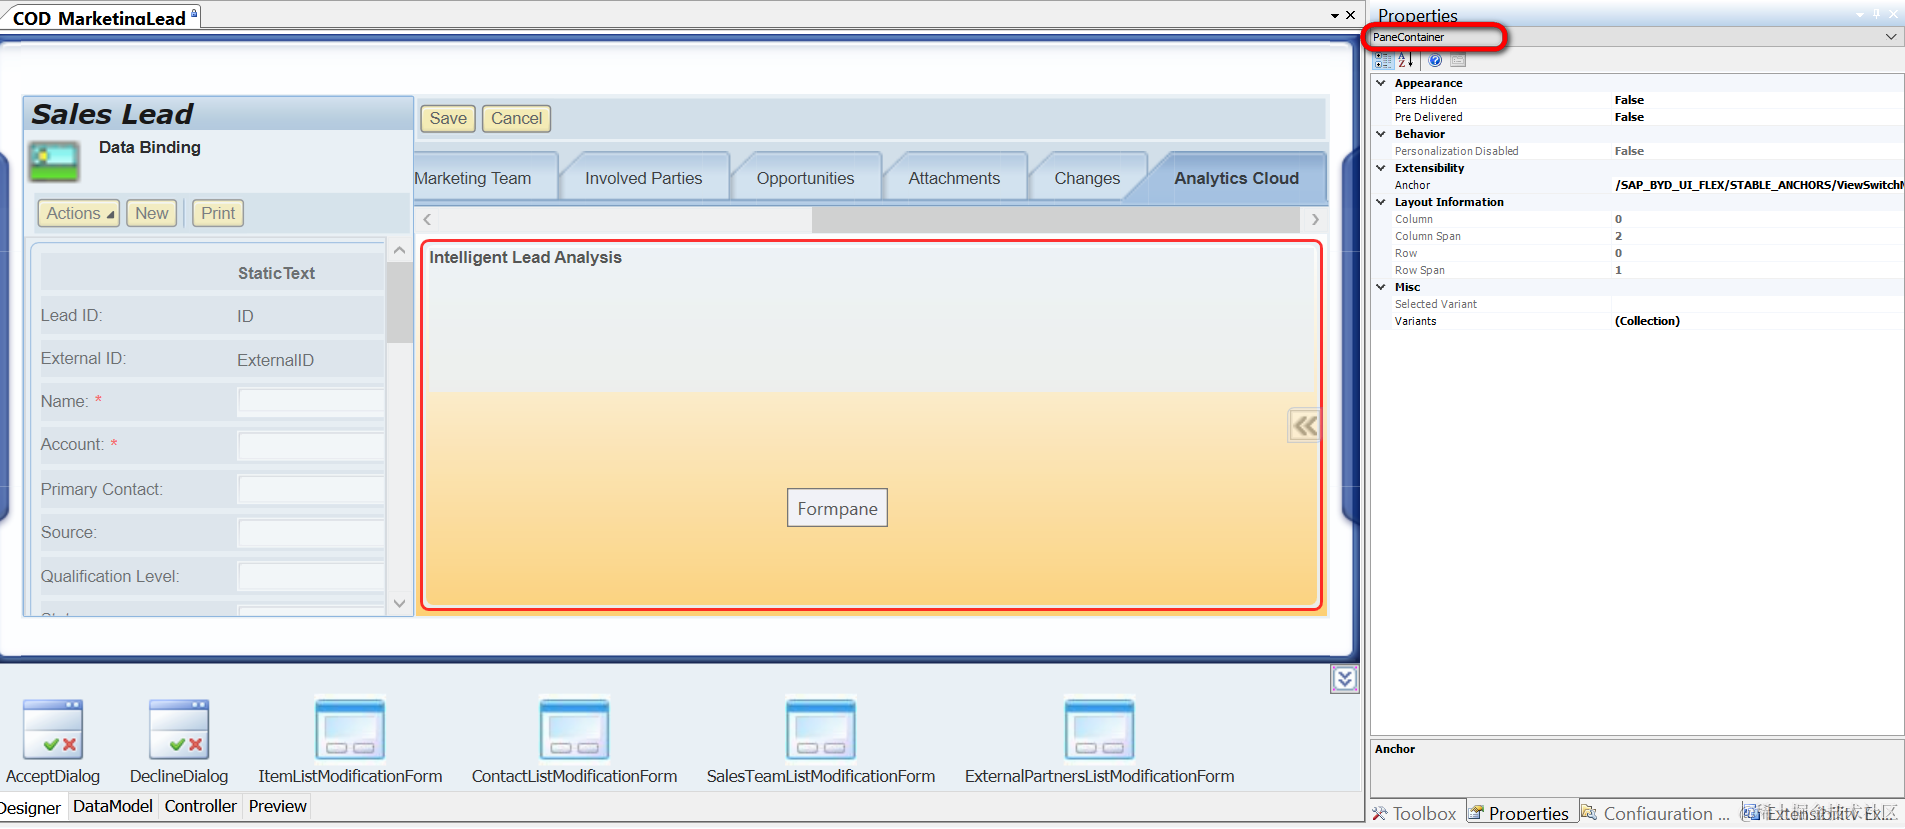Click the pin icon of Properties panel
The image size is (1905, 829).
(x=1876, y=14)
